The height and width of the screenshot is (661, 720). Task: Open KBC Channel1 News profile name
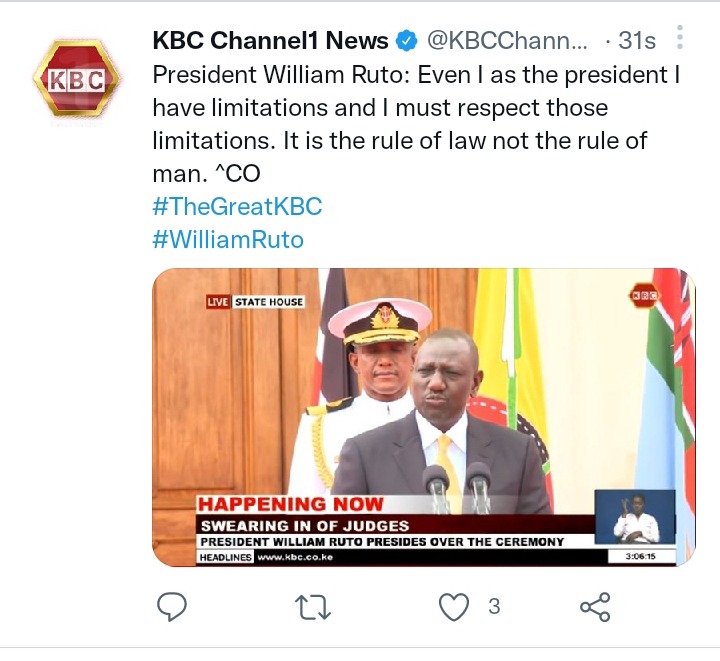pyautogui.click(x=270, y=40)
